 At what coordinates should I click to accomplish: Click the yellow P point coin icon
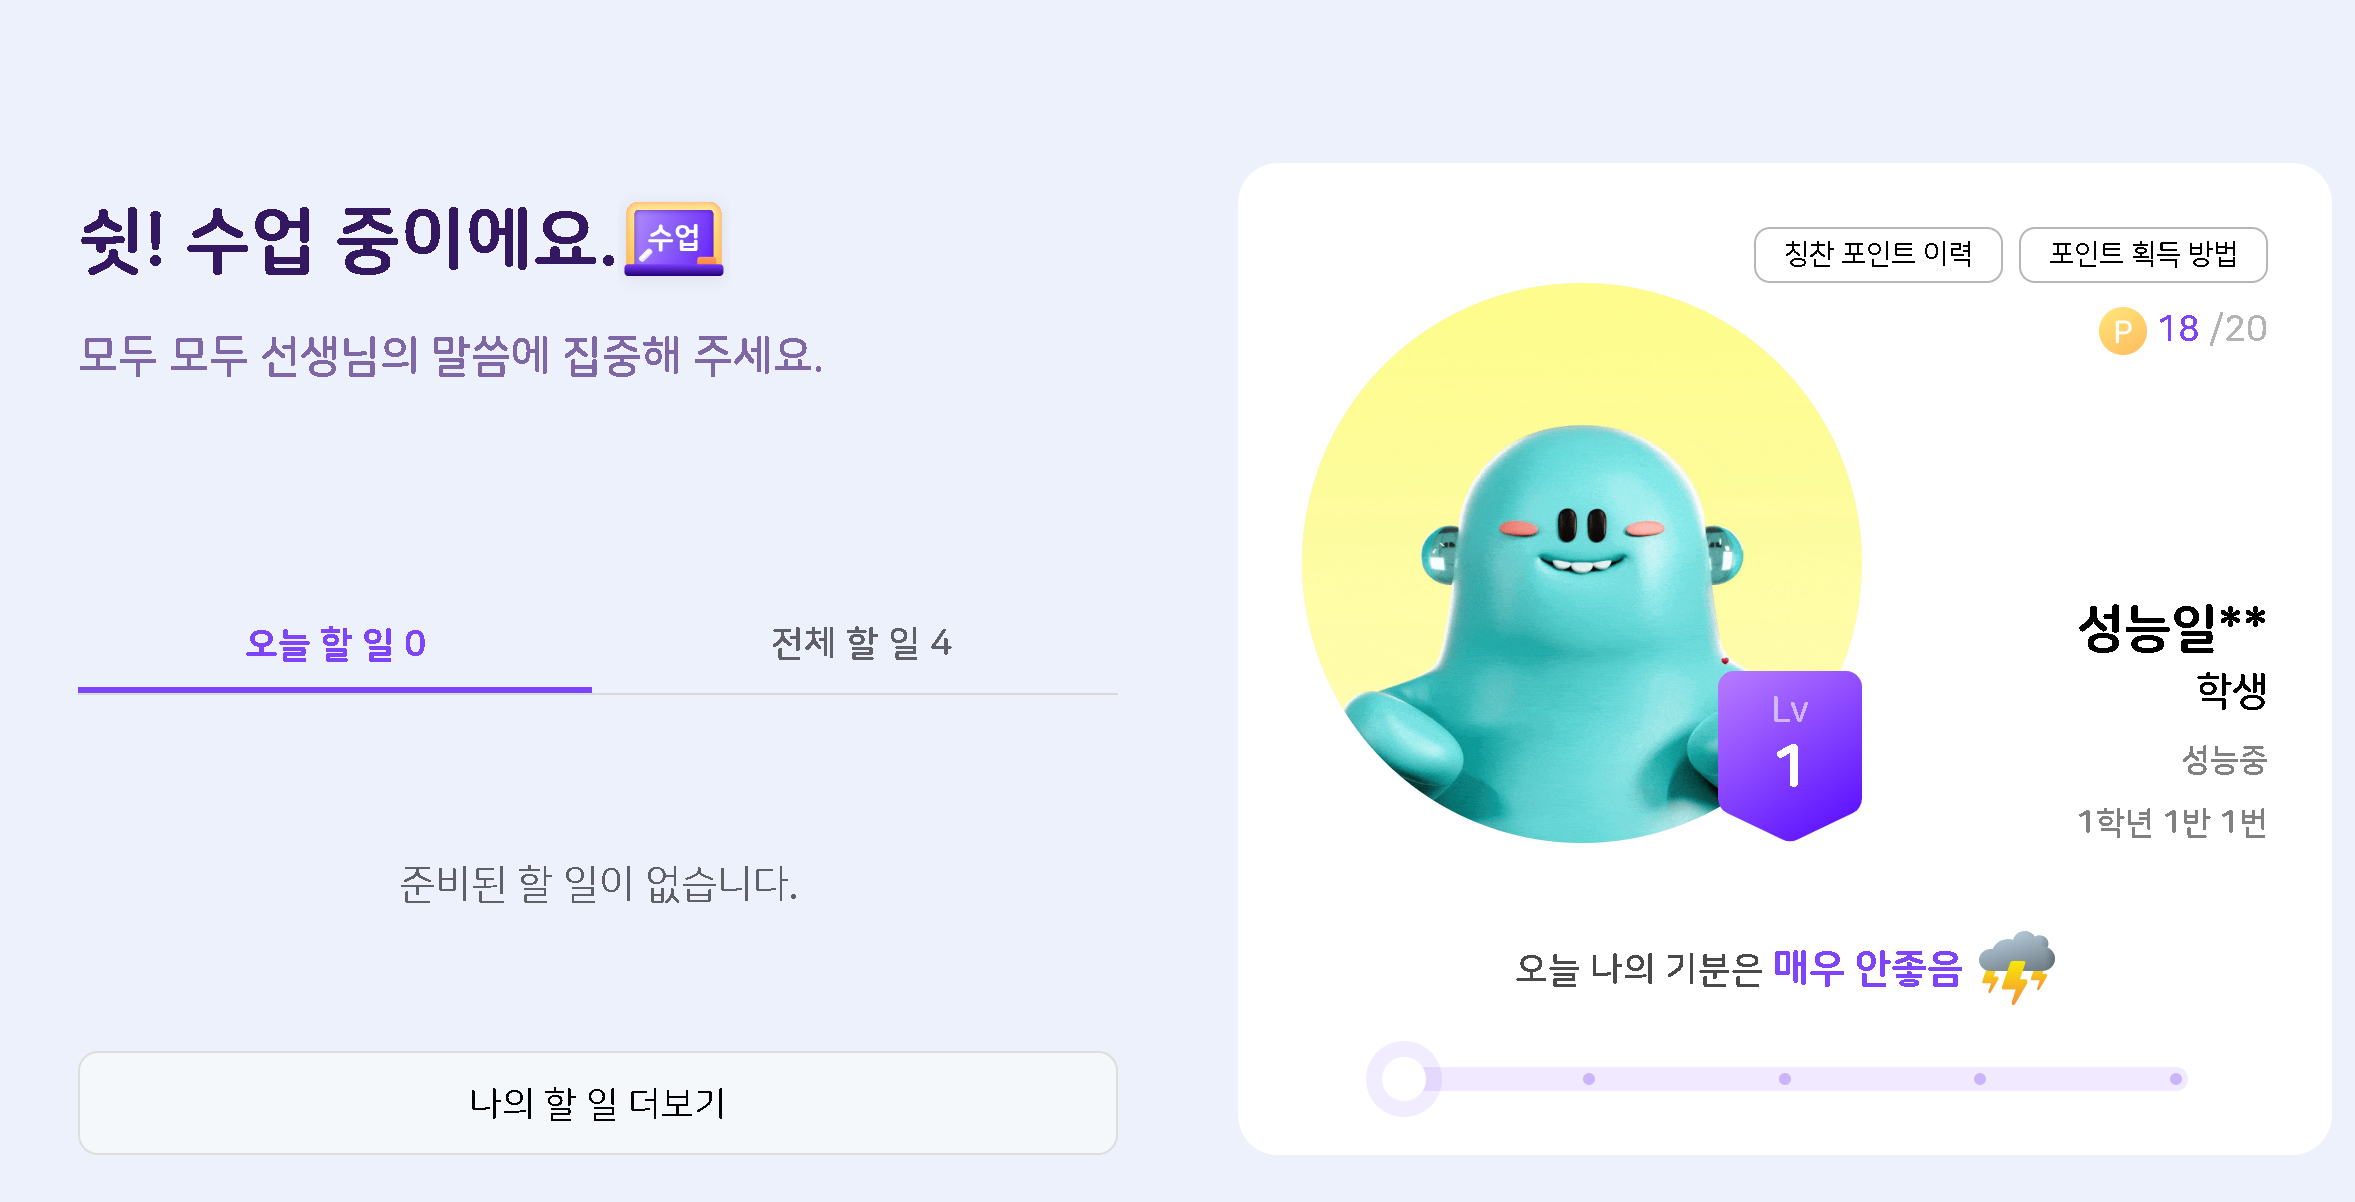pyautogui.click(x=2122, y=331)
